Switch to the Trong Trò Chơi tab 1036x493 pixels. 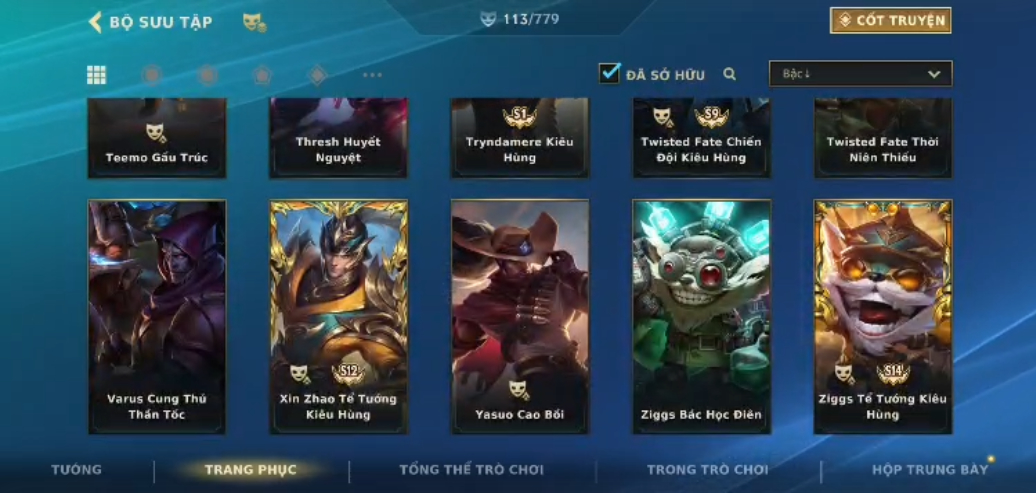pyautogui.click(x=708, y=470)
